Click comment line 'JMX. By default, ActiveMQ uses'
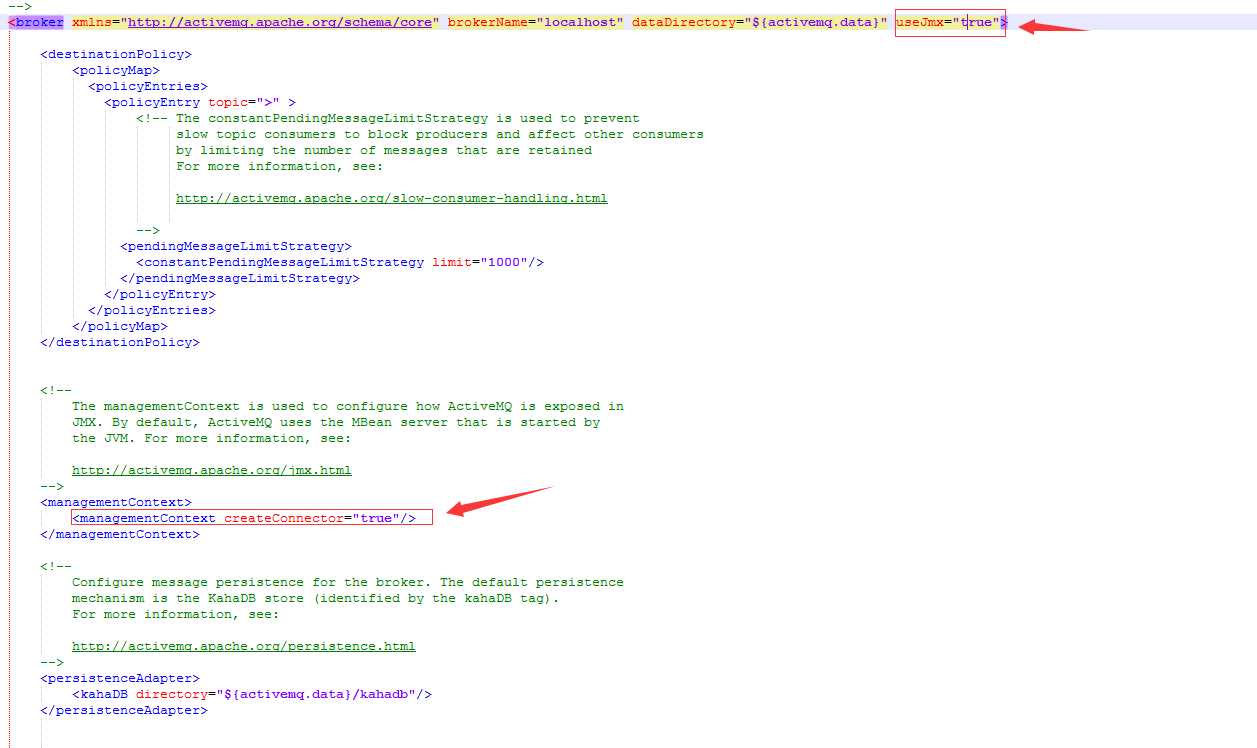 (x=336, y=422)
